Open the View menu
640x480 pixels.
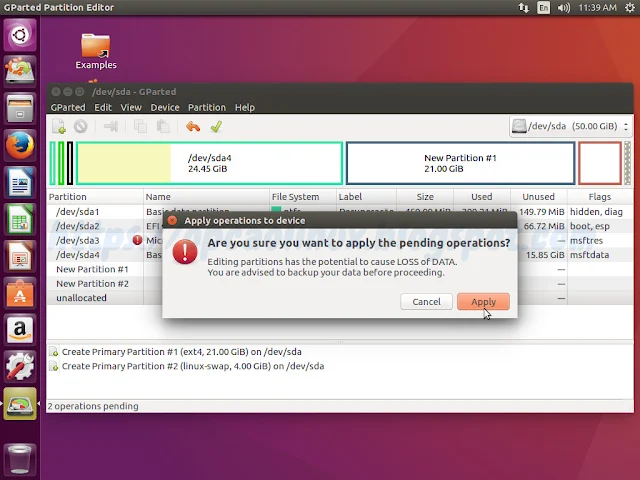coord(131,107)
